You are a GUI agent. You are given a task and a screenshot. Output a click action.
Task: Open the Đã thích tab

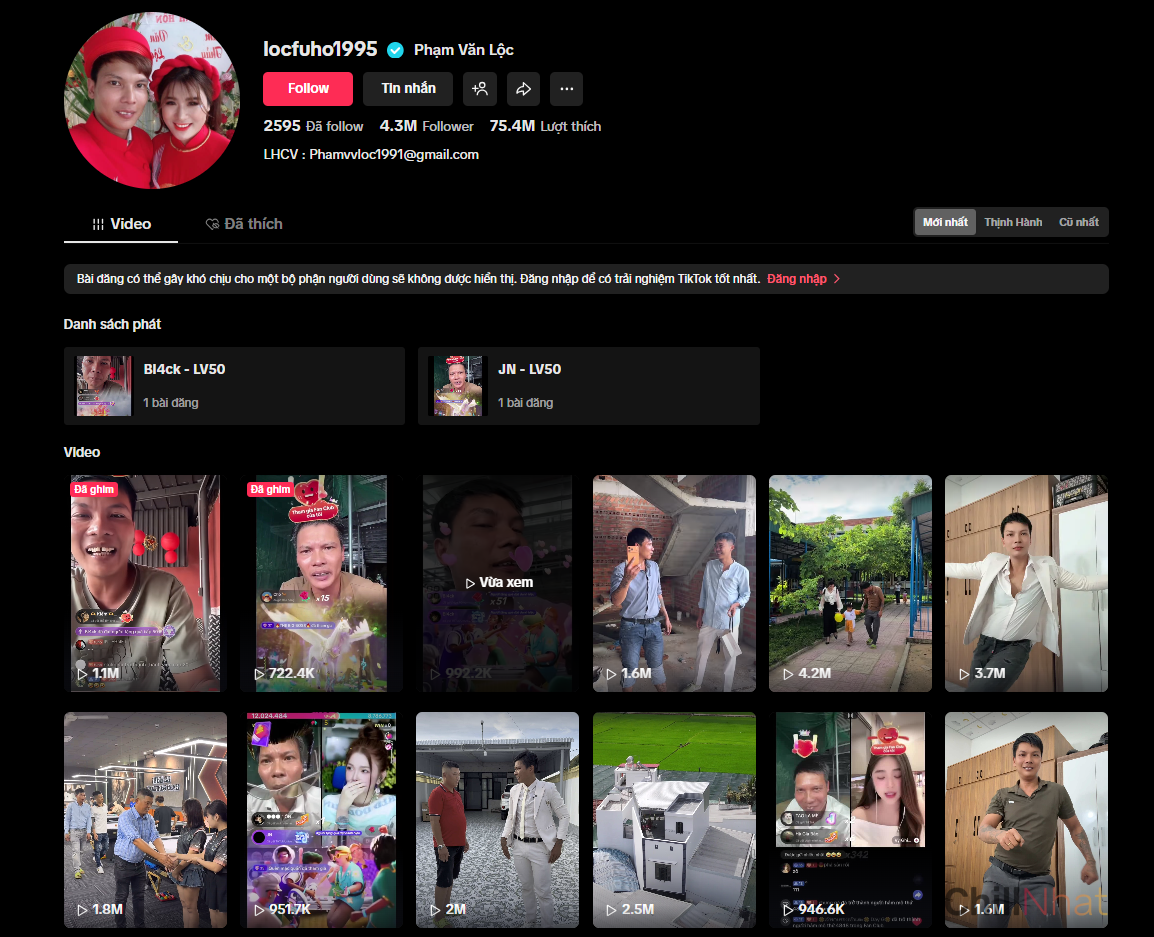coord(244,224)
